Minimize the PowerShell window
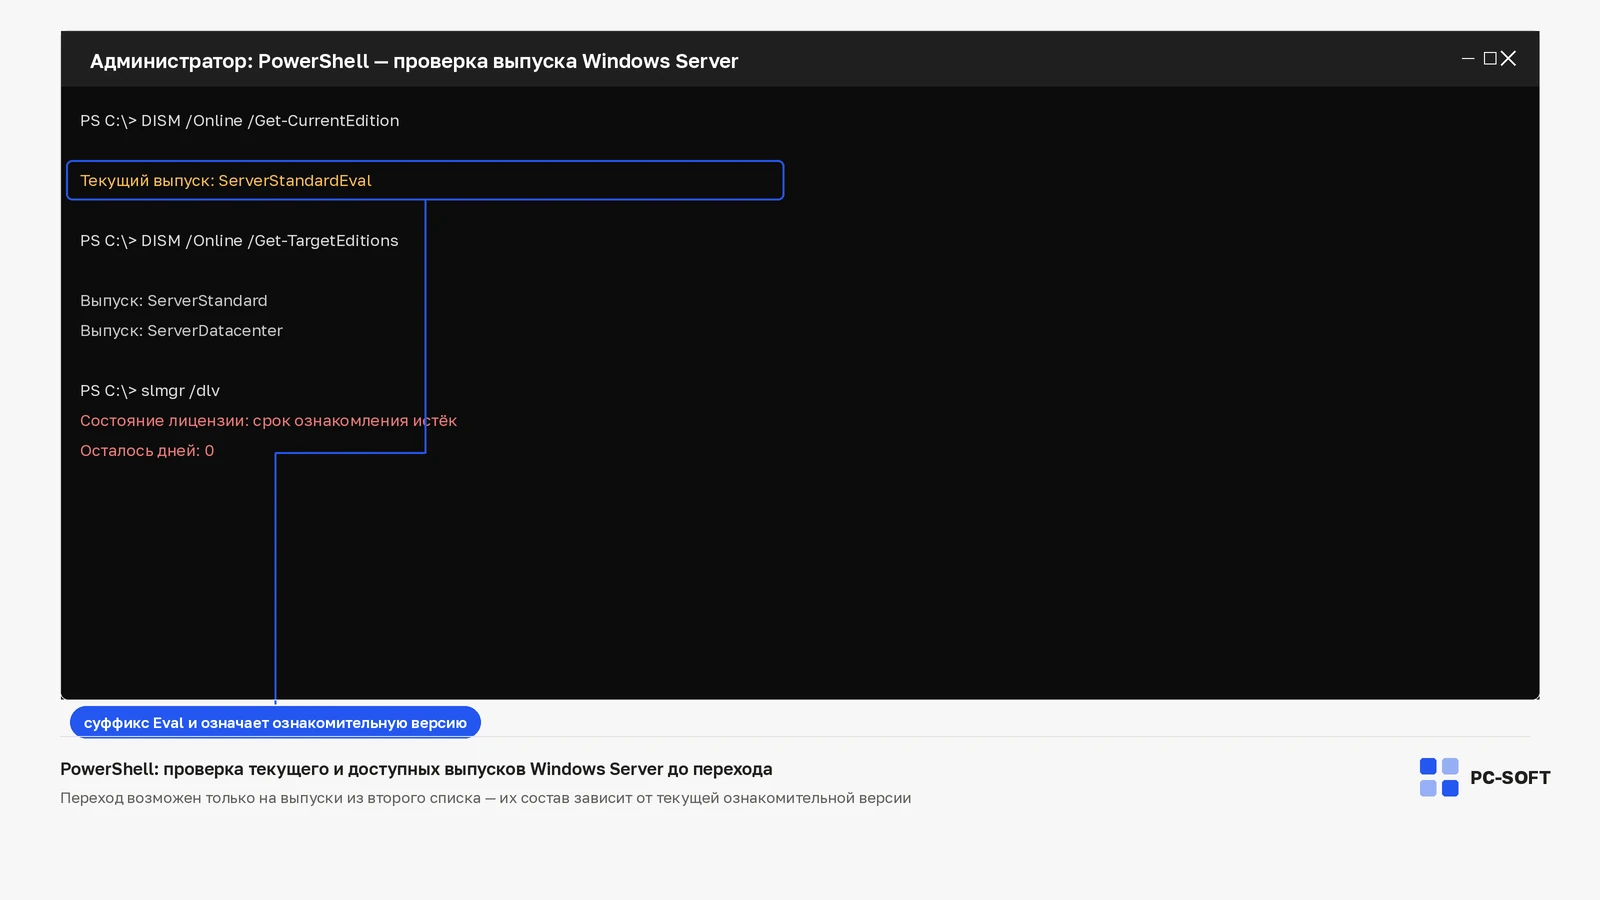The image size is (1600, 900). pyautogui.click(x=1468, y=59)
